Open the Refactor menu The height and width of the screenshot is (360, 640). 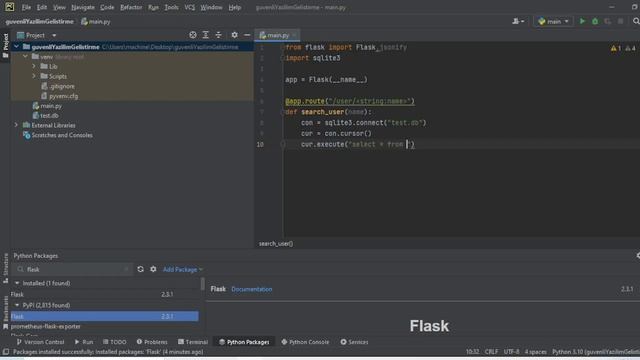pos(131,7)
